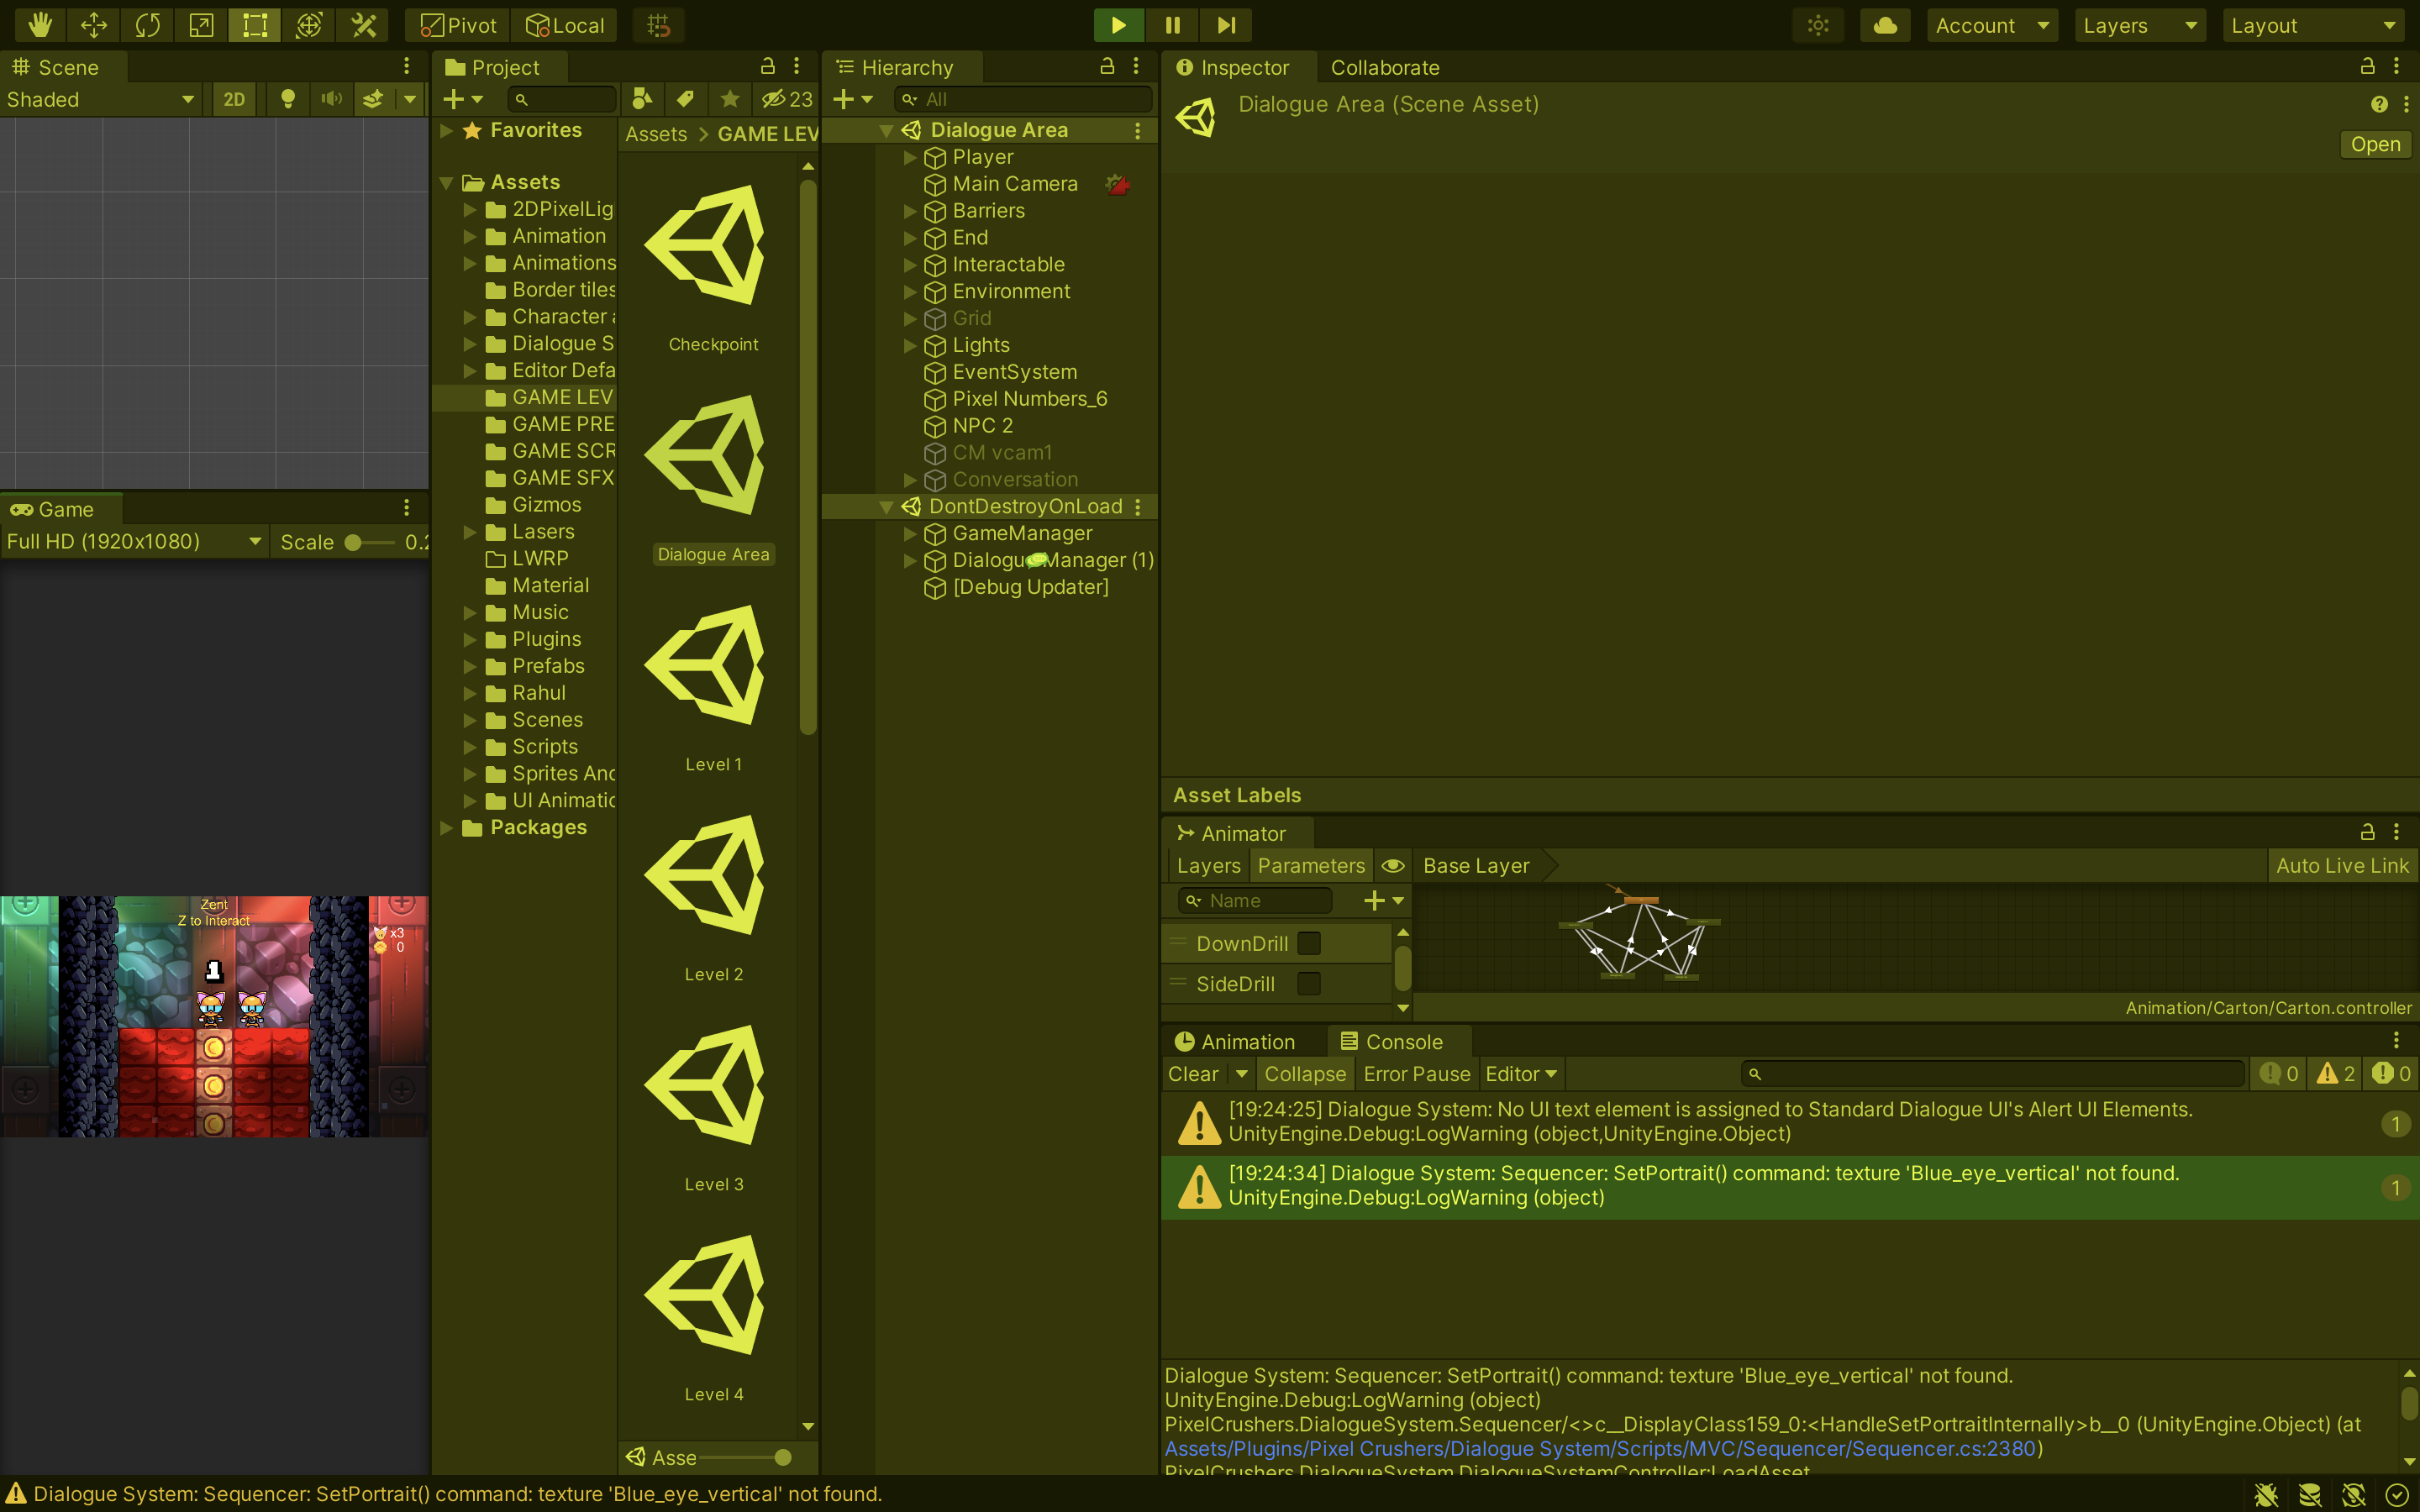The width and height of the screenshot is (2420, 1512).
Task: Lock the Project panel
Action: point(768,66)
